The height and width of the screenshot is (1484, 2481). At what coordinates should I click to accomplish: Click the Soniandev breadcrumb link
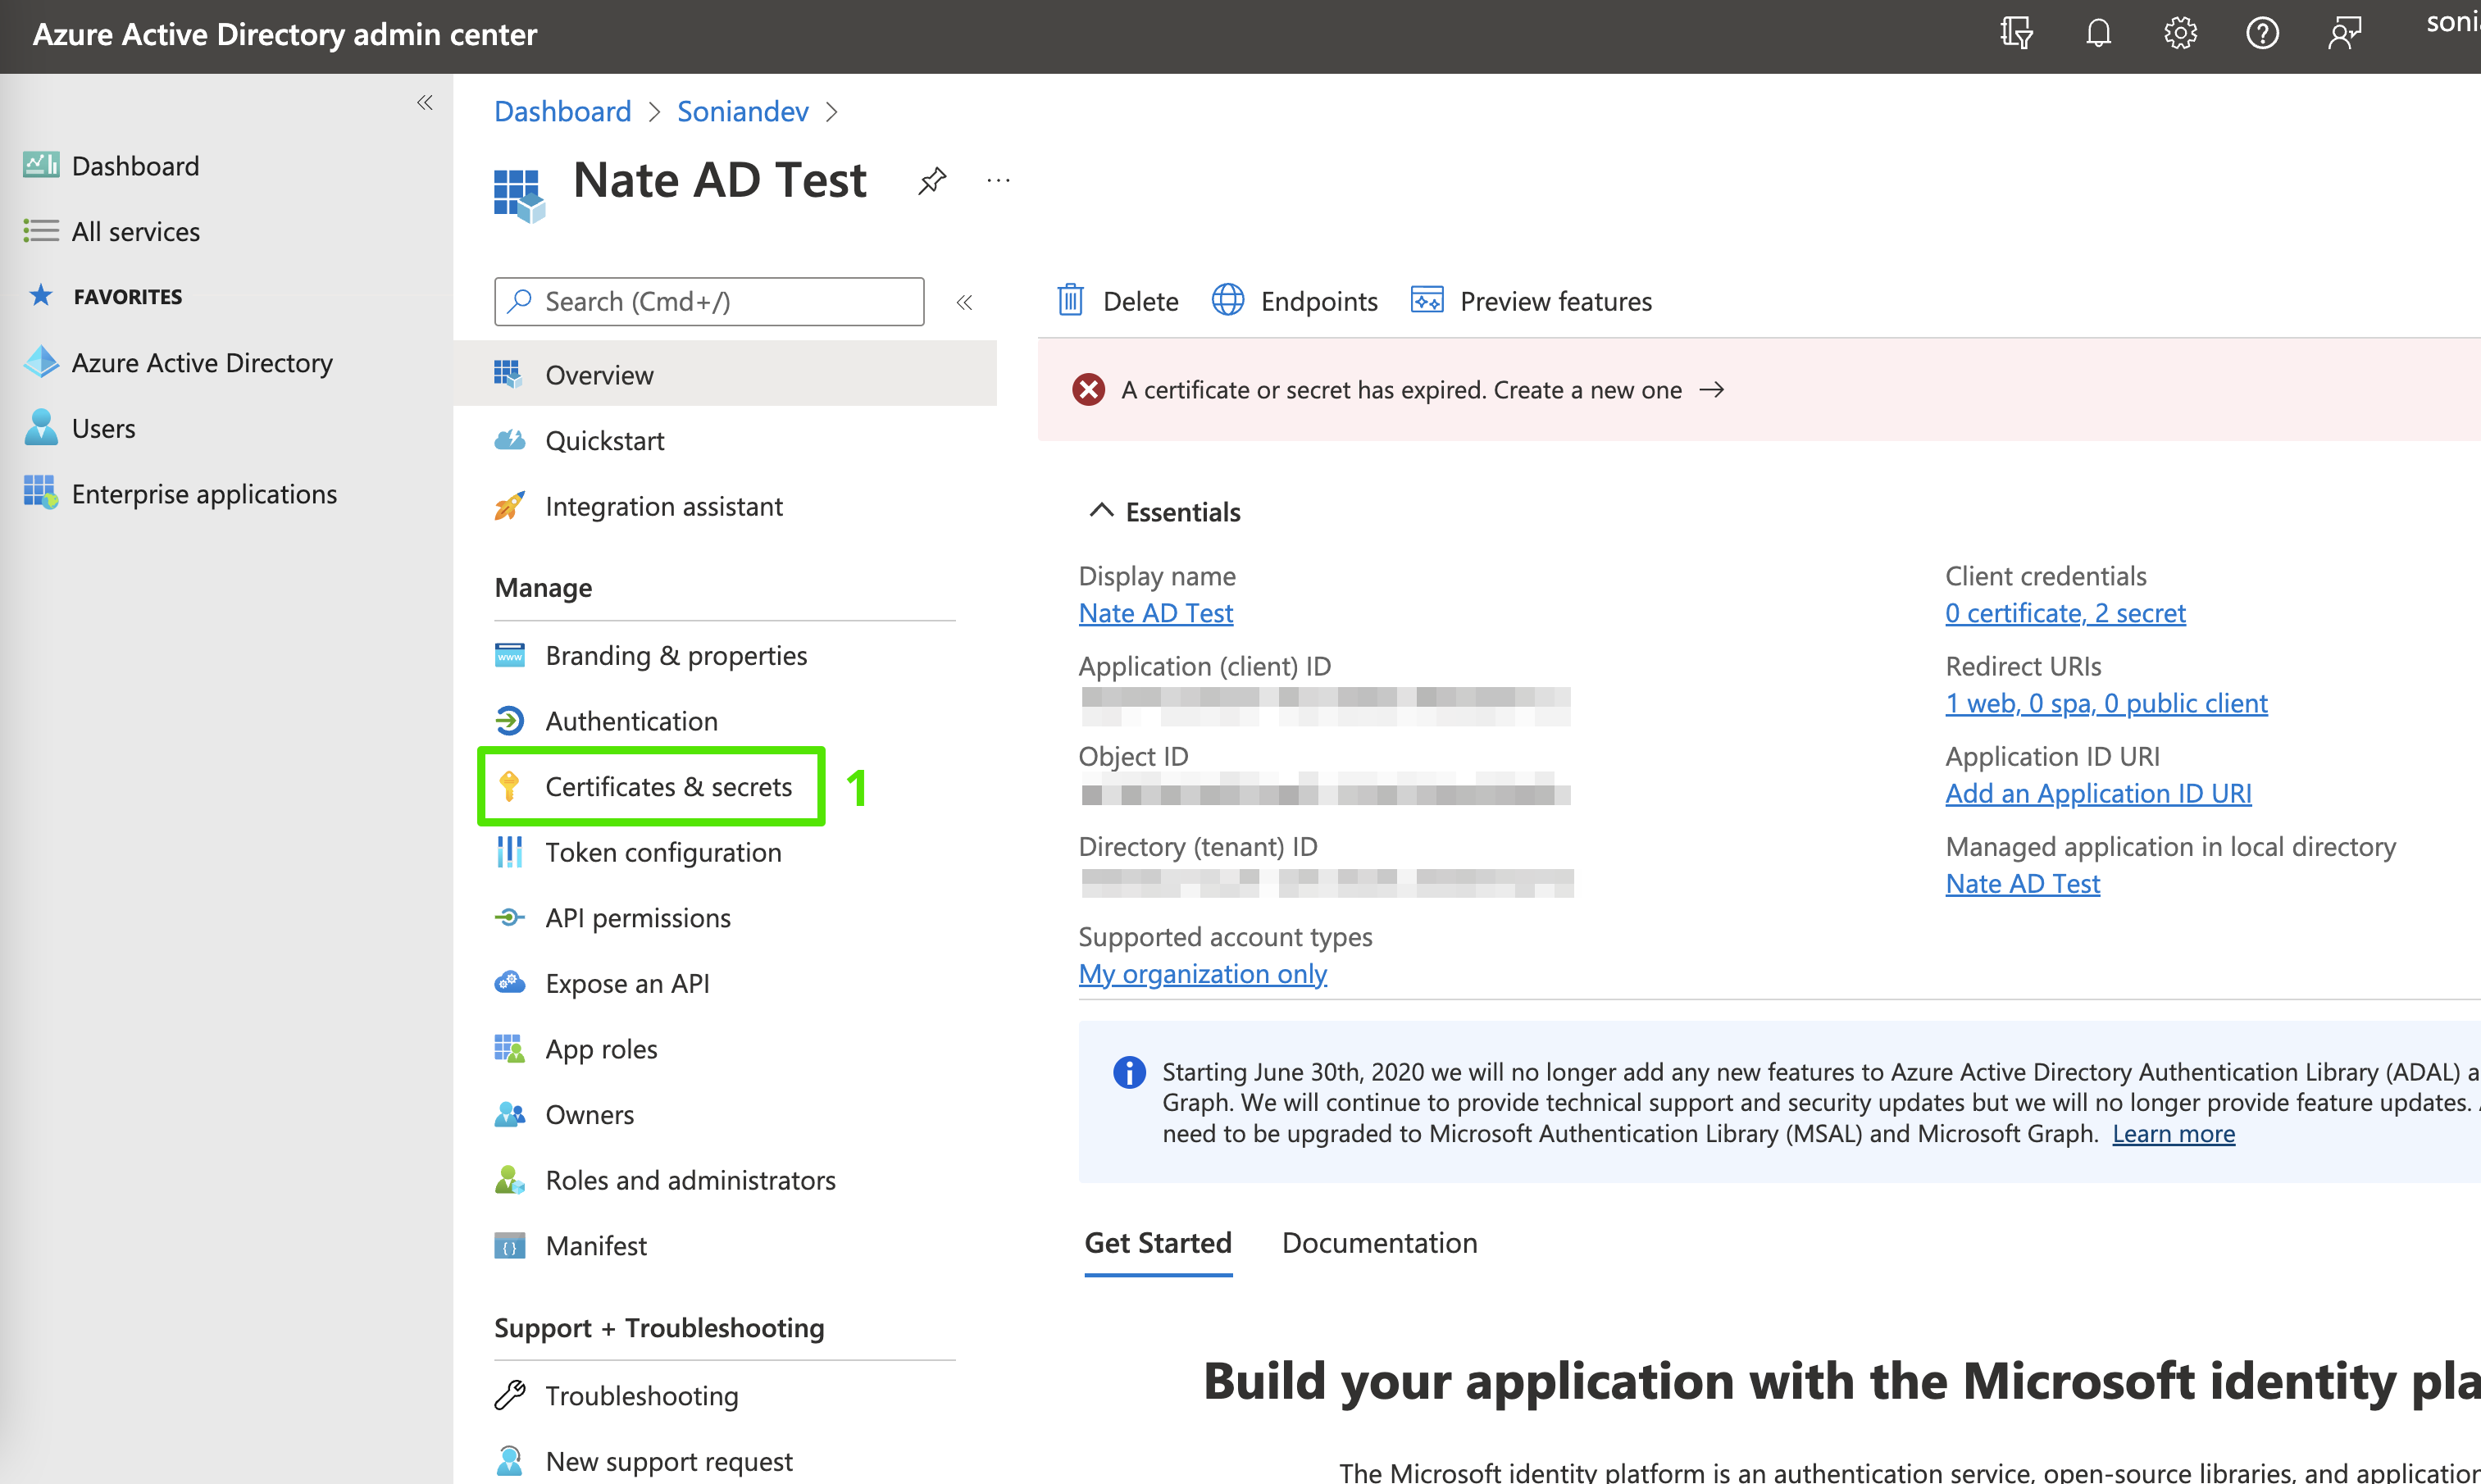pyautogui.click(x=743, y=111)
